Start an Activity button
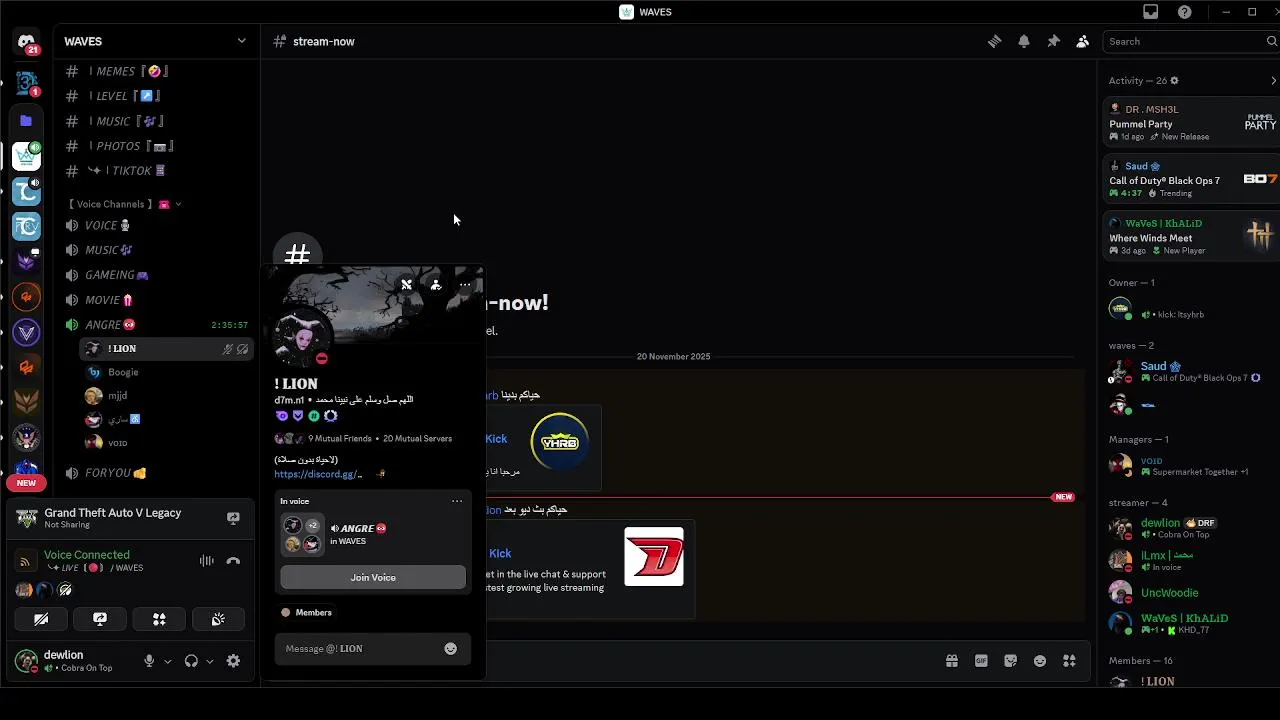Viewport: 1280px width, 720px height. 159,619
